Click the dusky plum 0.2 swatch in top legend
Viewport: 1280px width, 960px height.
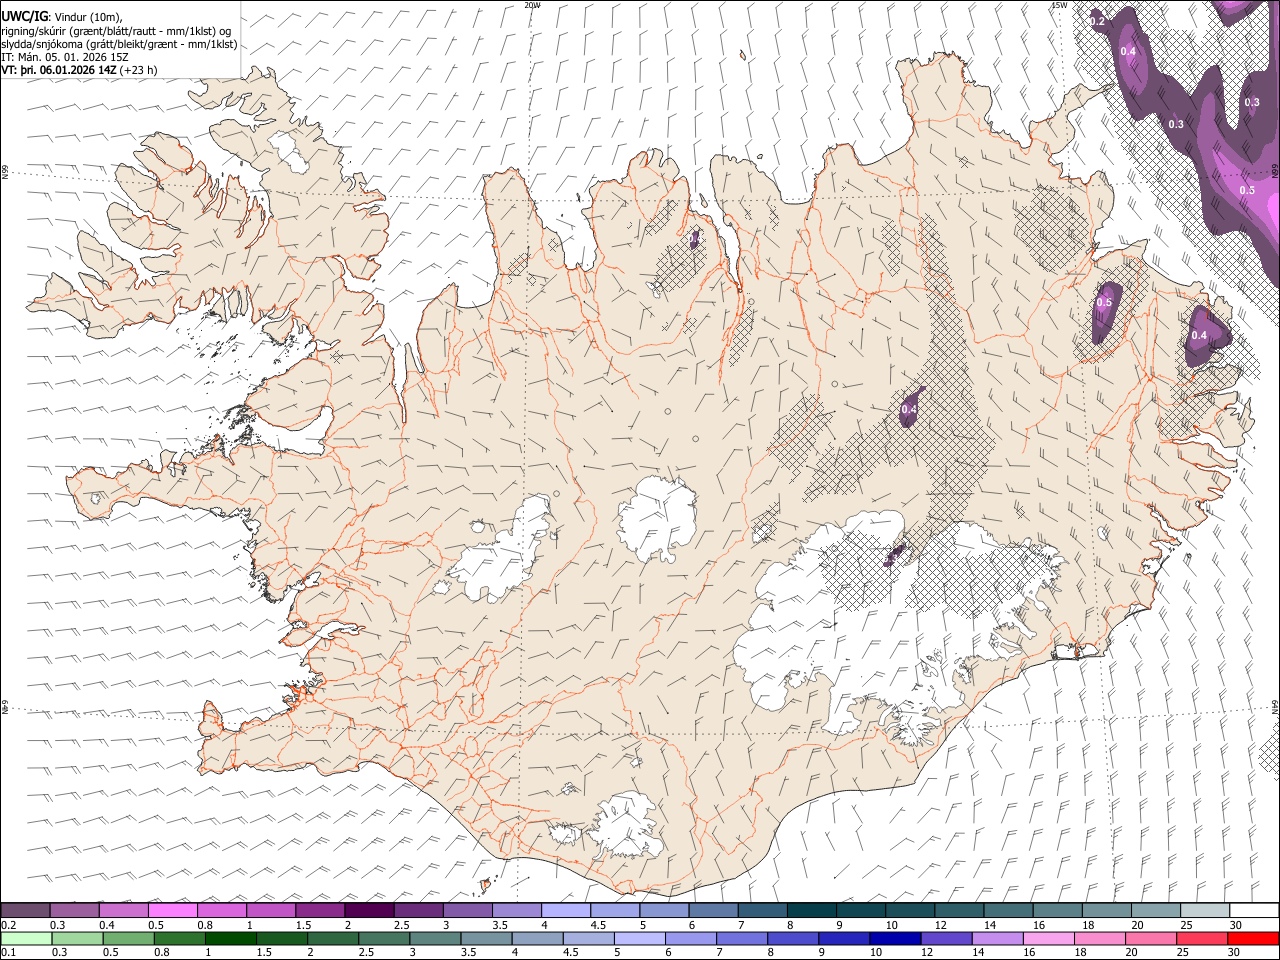pyautogui.click(x=26, y=910)
